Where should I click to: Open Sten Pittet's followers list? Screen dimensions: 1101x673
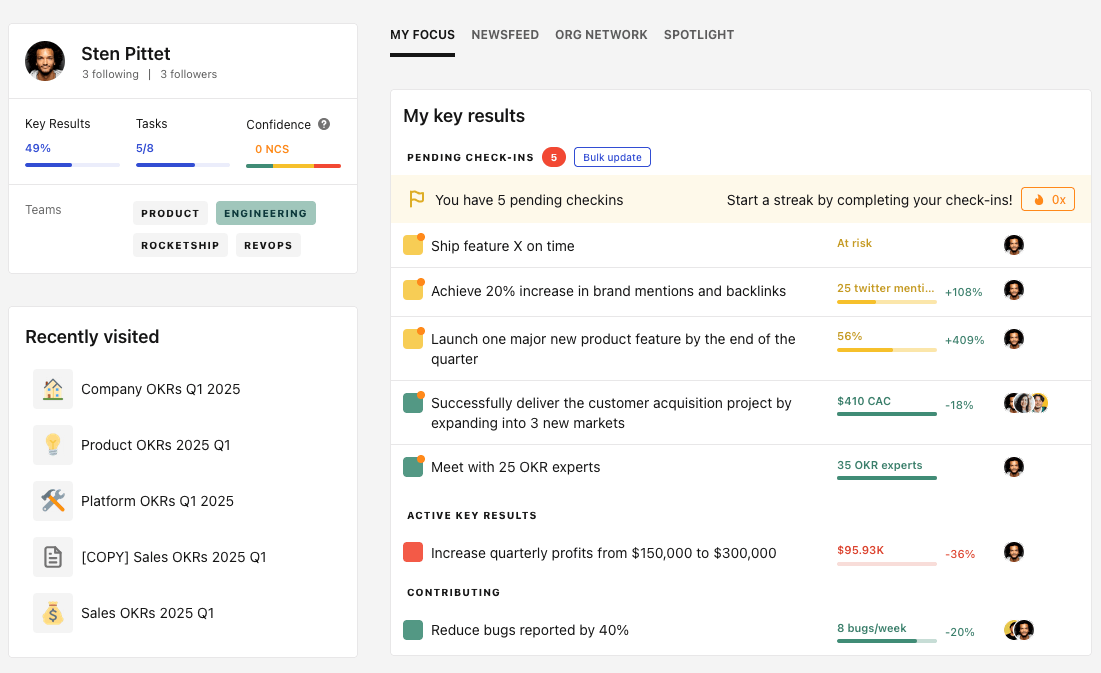(x=188, y=74)
